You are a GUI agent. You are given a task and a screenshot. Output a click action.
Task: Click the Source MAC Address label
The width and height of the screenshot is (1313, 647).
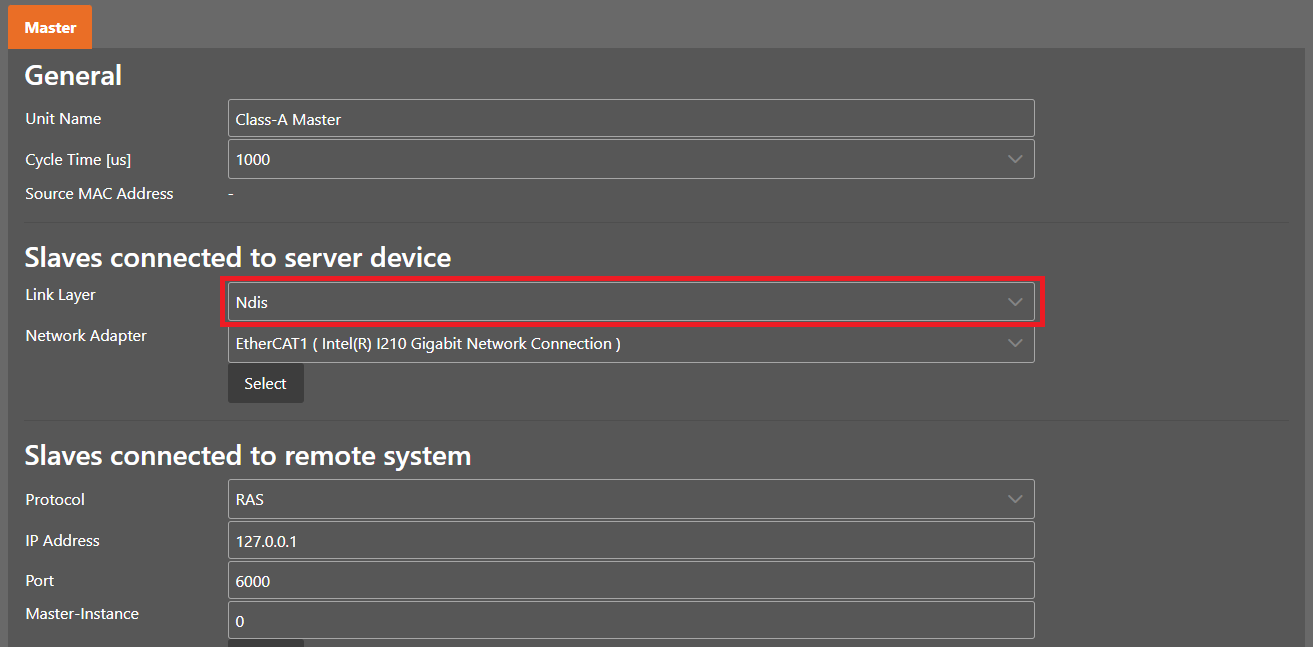tap(99, 194)
